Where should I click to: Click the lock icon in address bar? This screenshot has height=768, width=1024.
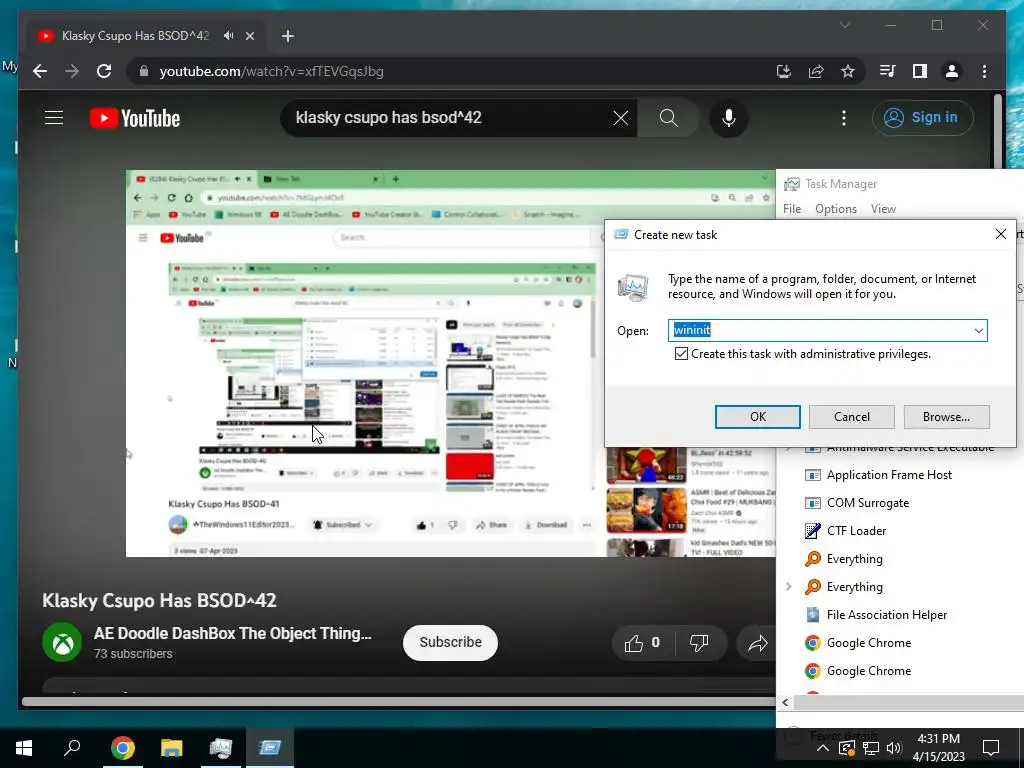coord(144,71)
